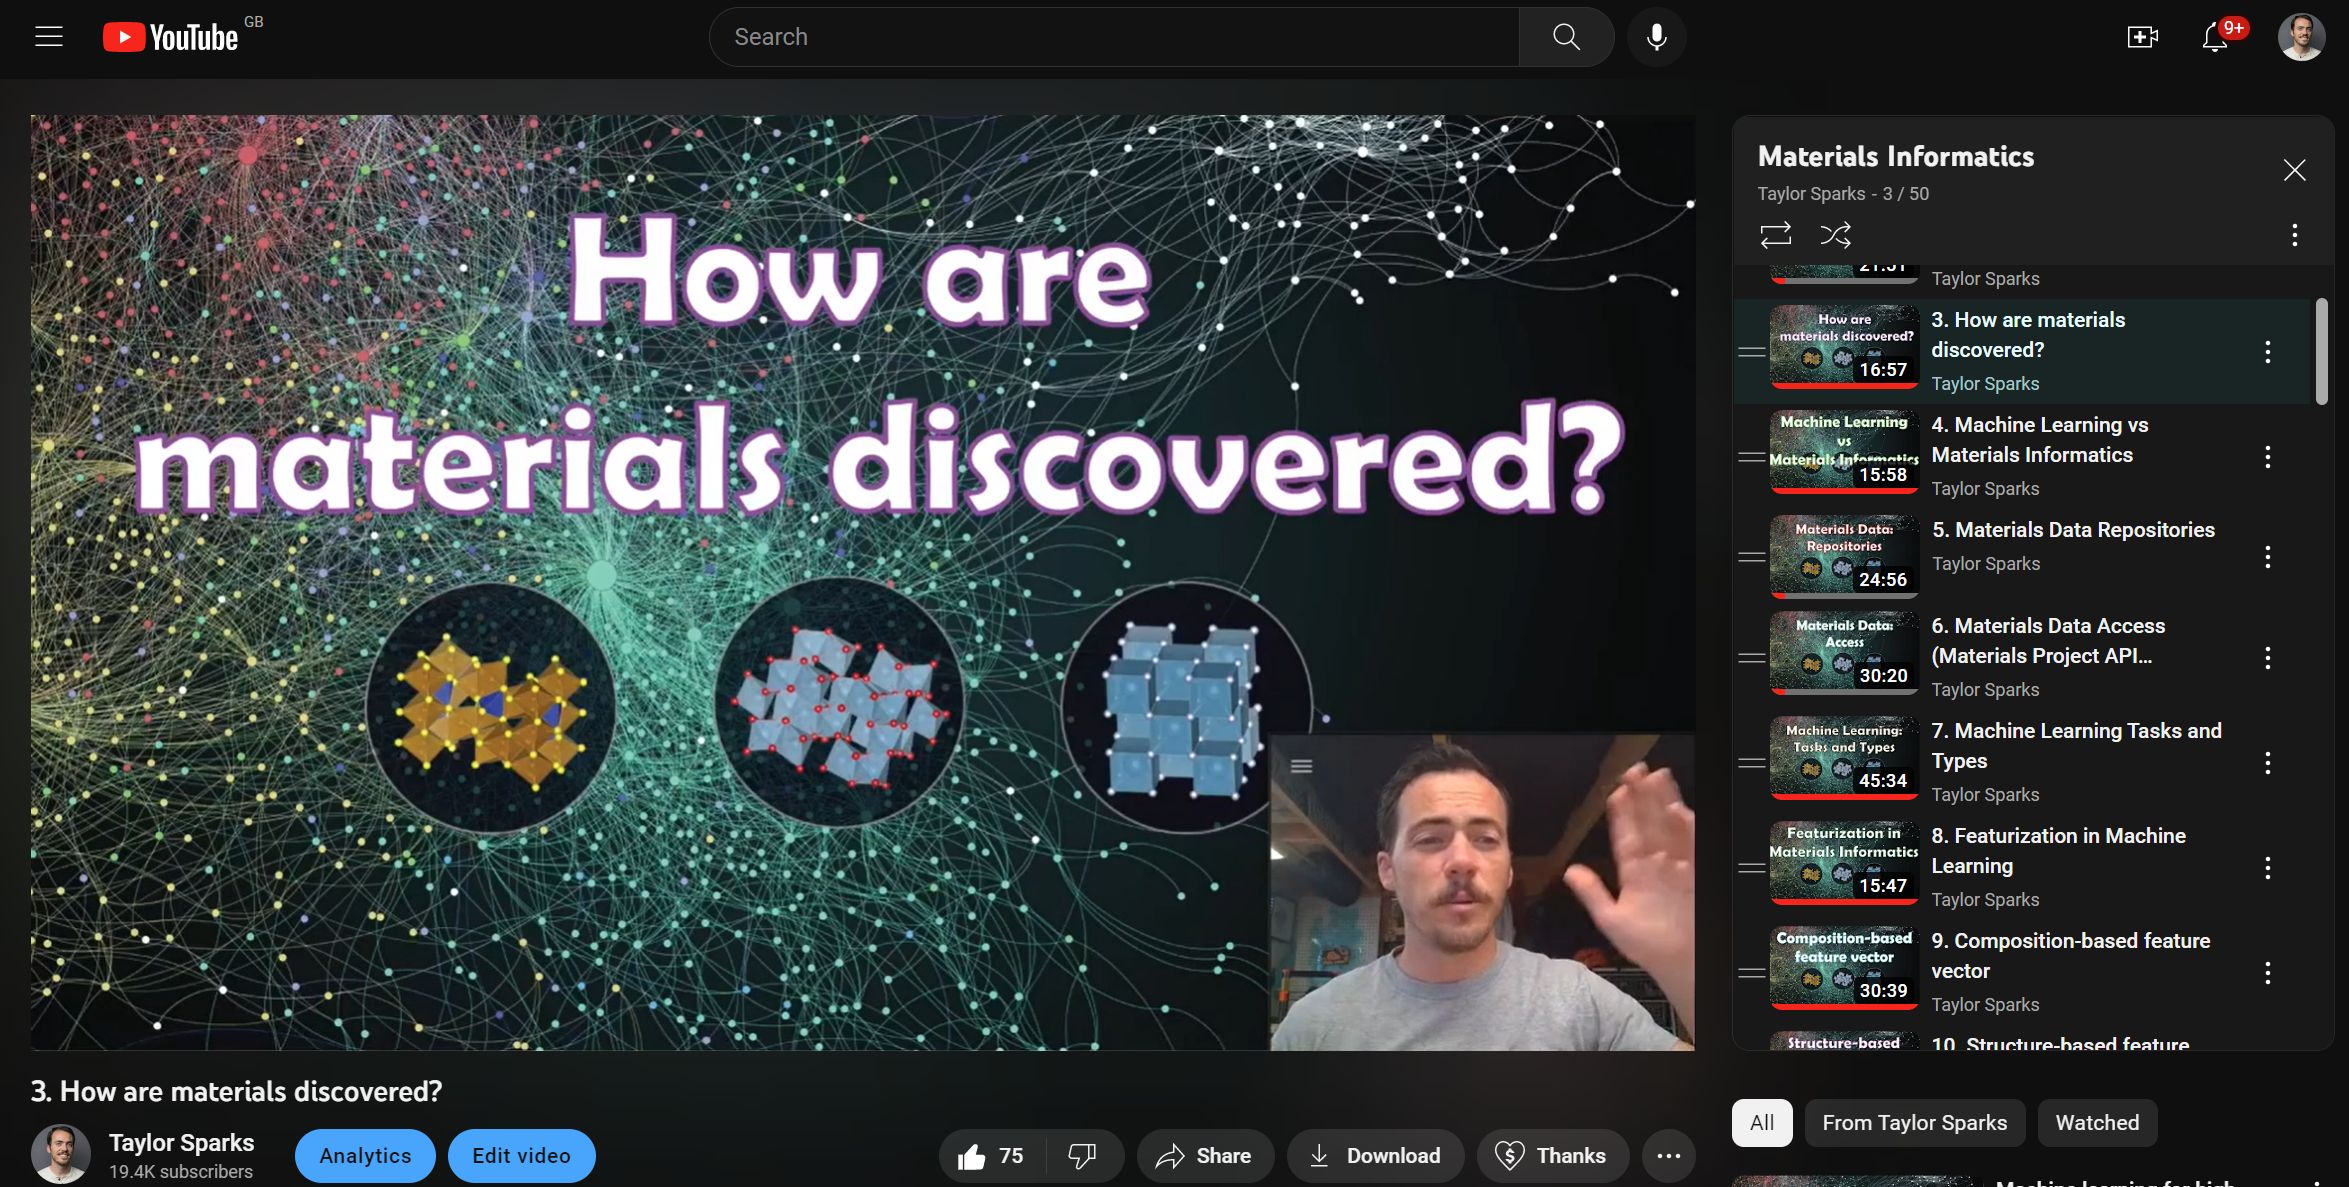The width and height of the screenshot is (2349, 1187).
Task: Open options for Materials Data Repositories video
Action: pos(2267,557)
